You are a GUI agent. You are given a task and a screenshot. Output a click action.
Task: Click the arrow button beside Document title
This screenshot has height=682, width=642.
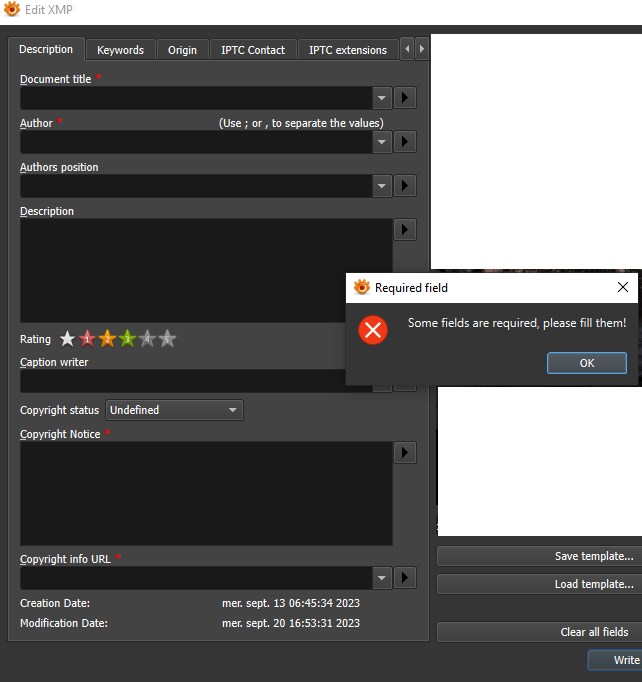click(405, 97)
